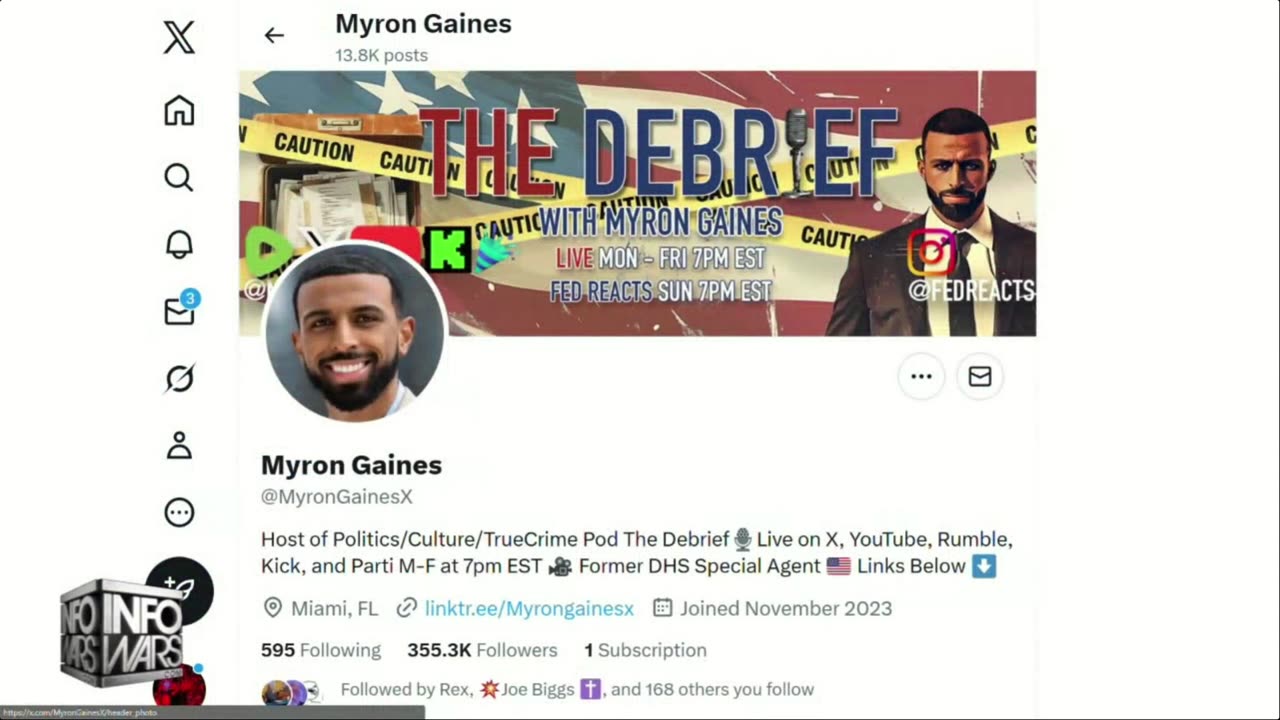Open the More circle-dots sidebar icon

click(179, 512)
